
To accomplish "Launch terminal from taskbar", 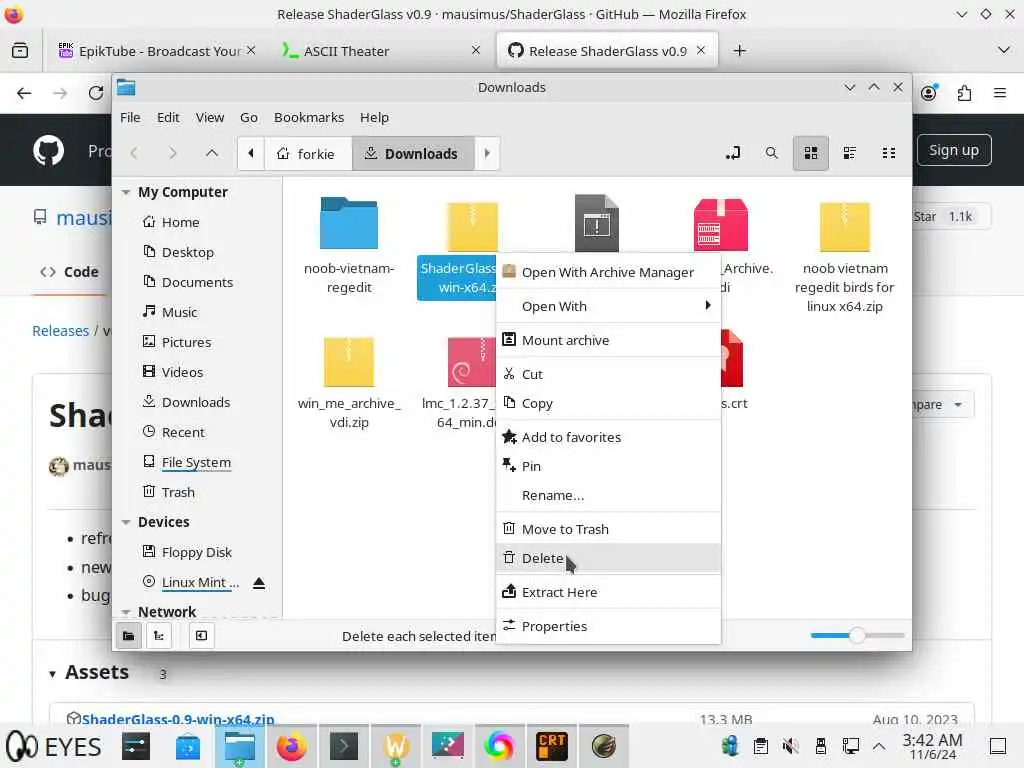I will [344, 746].
